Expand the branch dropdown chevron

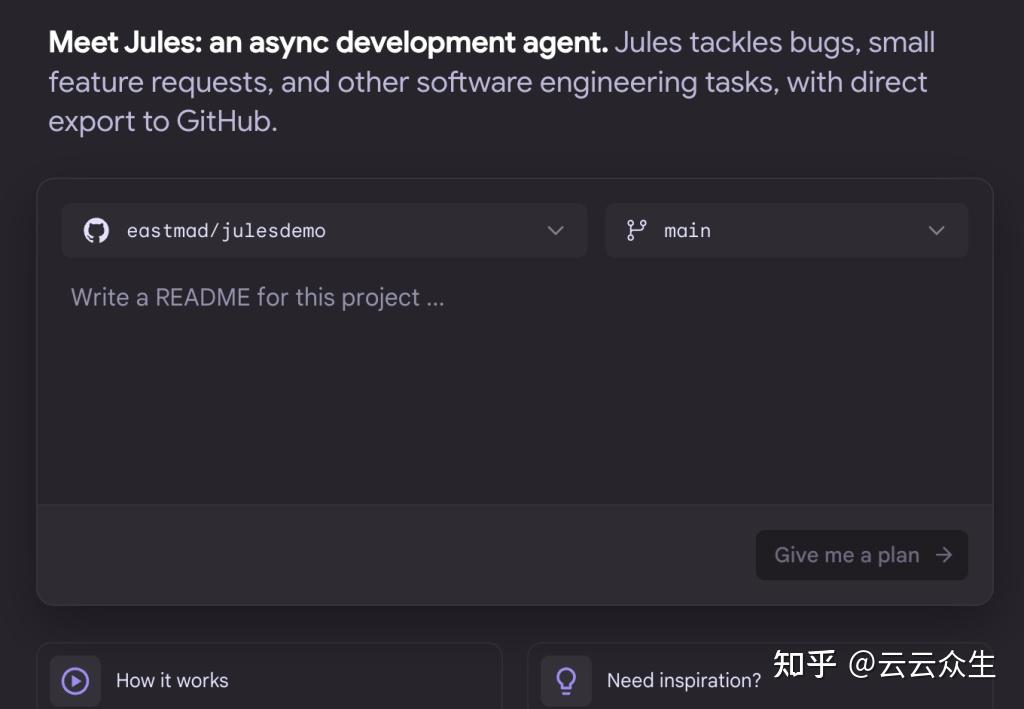pyautogui.click(x=937, y=230)
